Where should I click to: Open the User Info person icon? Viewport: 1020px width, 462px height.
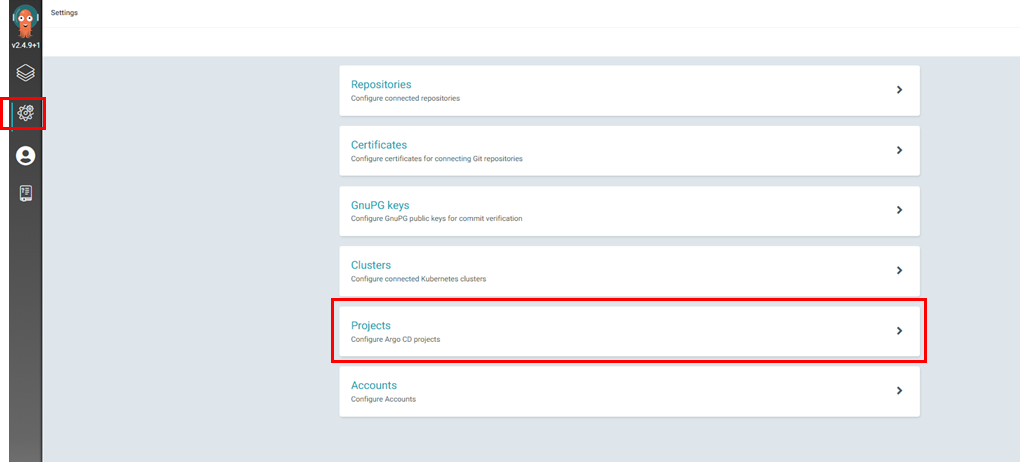25,156
